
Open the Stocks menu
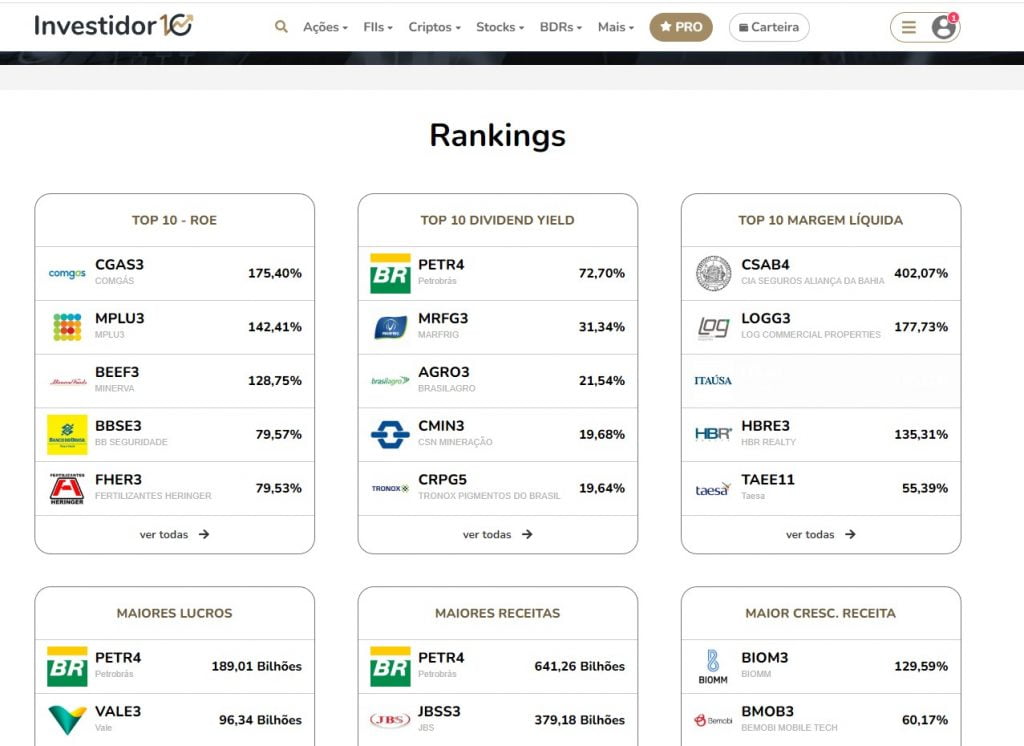[x=500, y=27]
